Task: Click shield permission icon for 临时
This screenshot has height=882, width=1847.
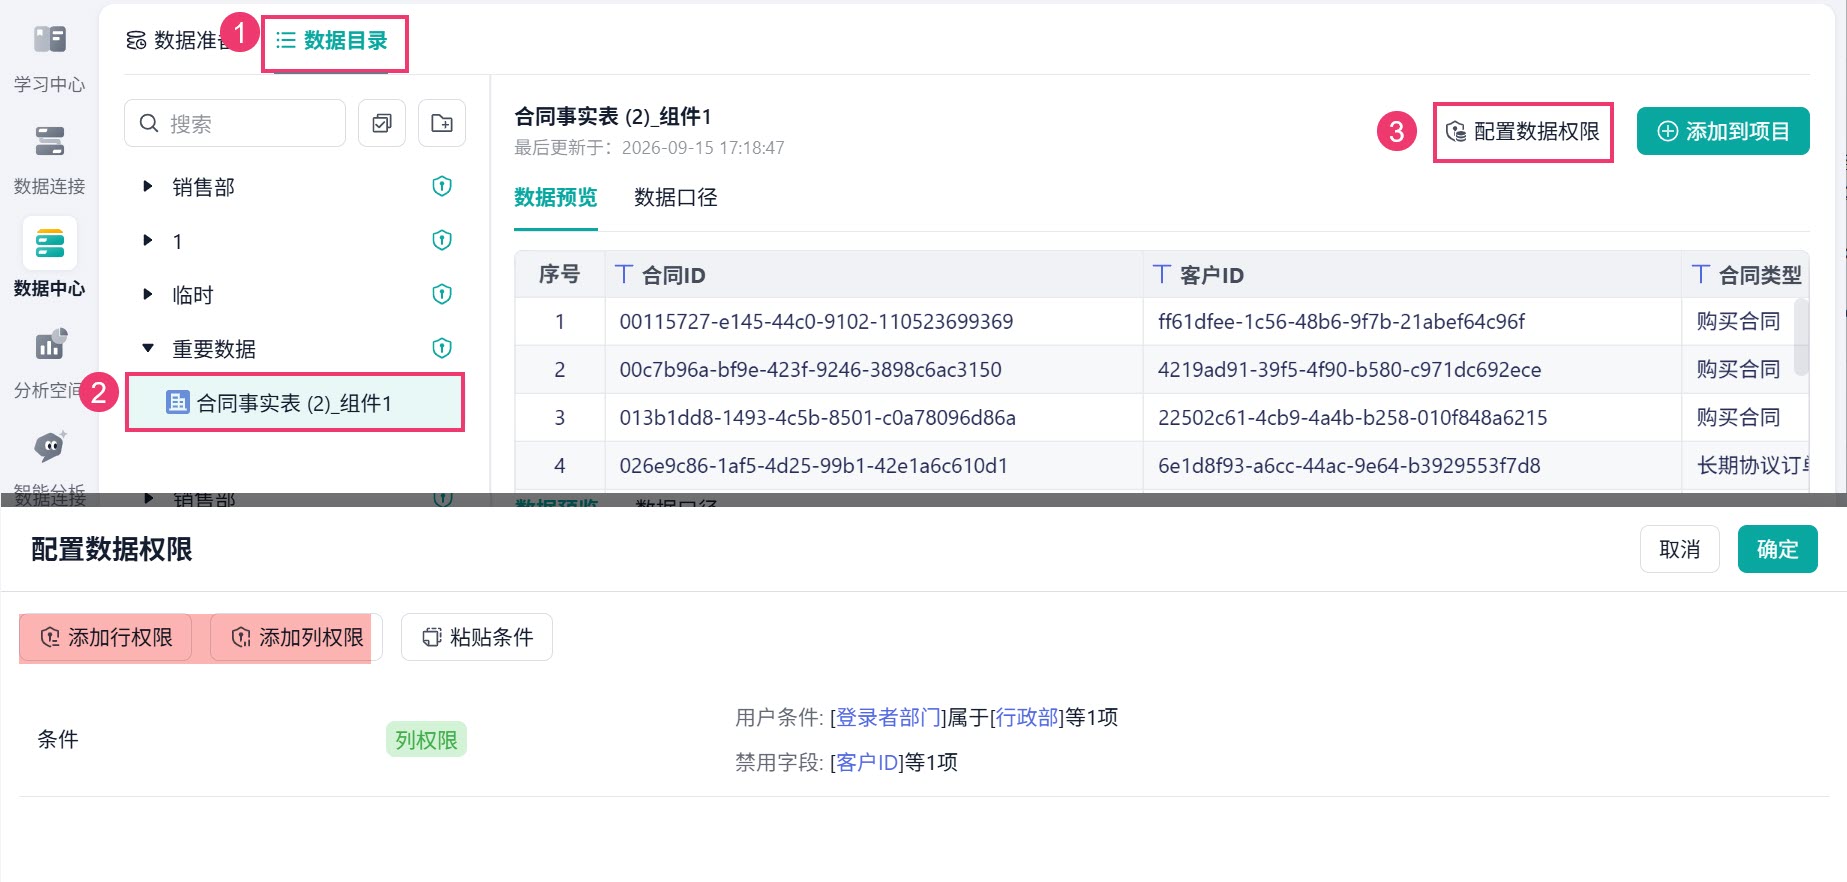Action: click(x=442, y=294)
